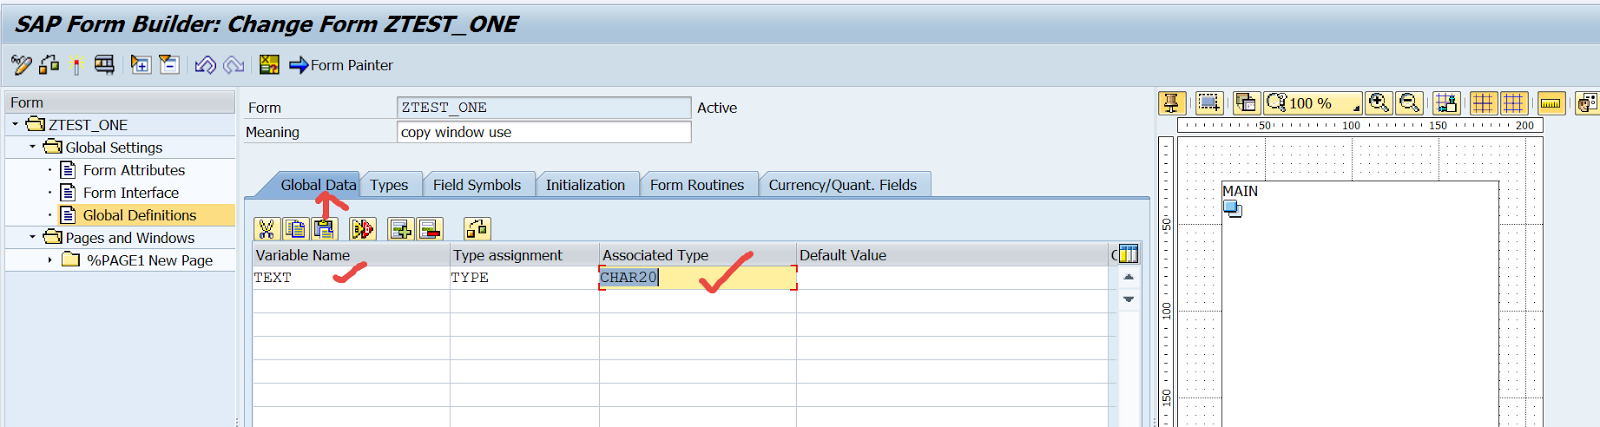Click the Undo arrow icon

205,65
